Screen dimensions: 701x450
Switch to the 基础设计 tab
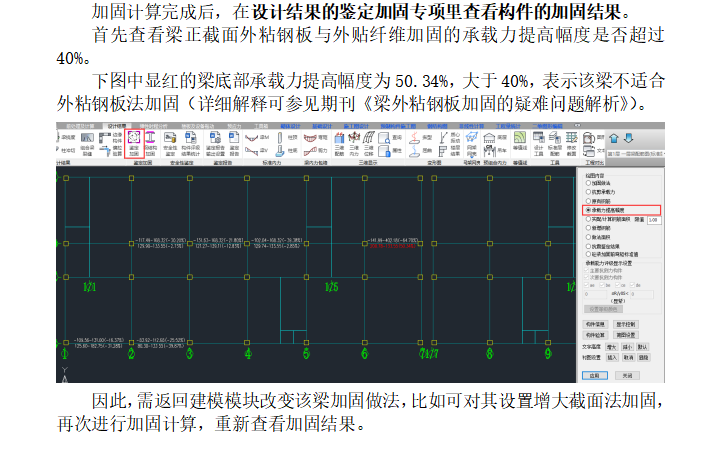(321, 126)
